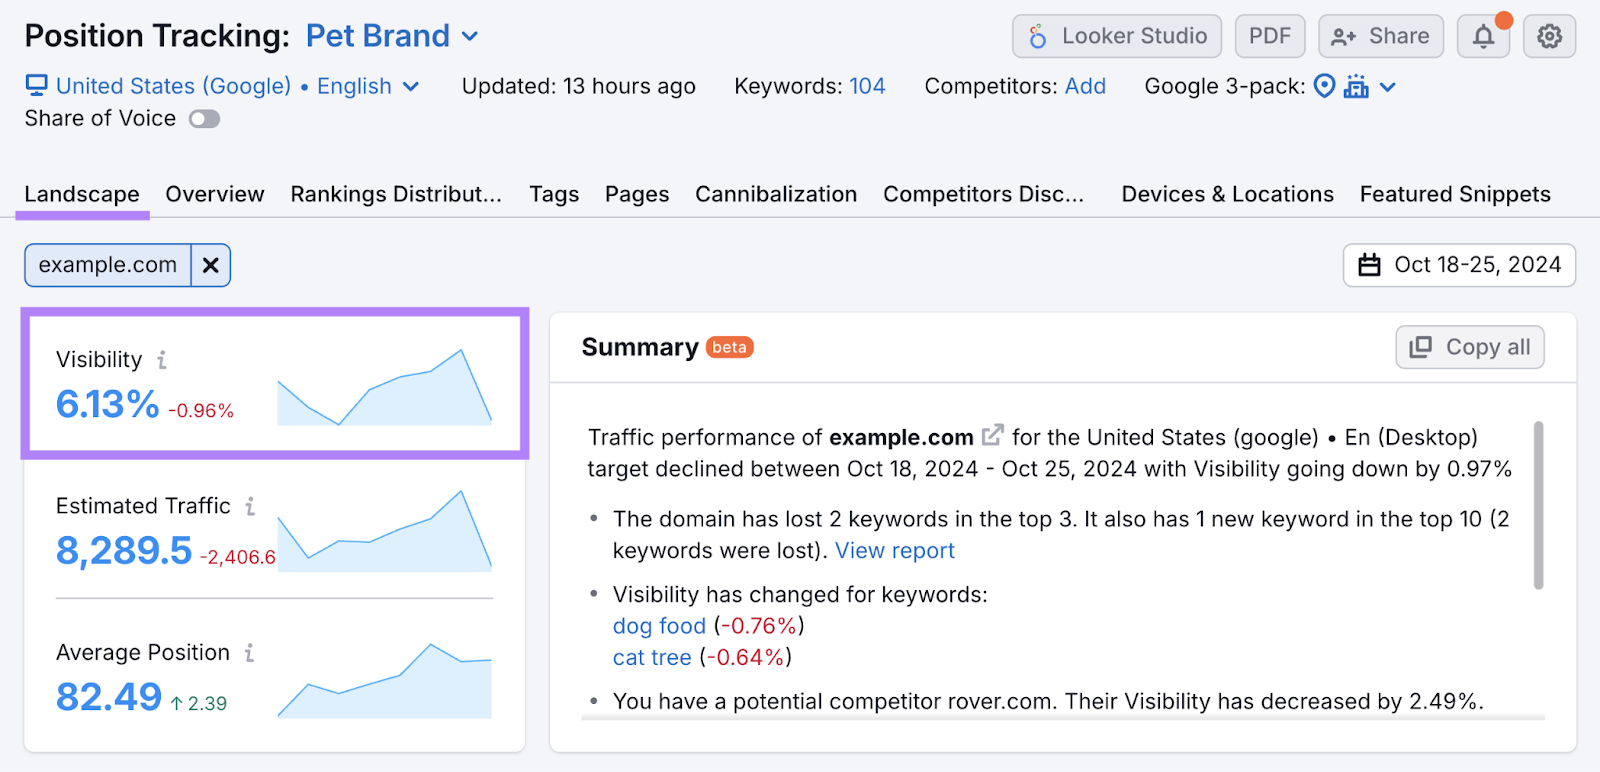This screenshot has width=1600, height=772.
Task: Remove the example.com filter chip
Action: click(210, 265)
